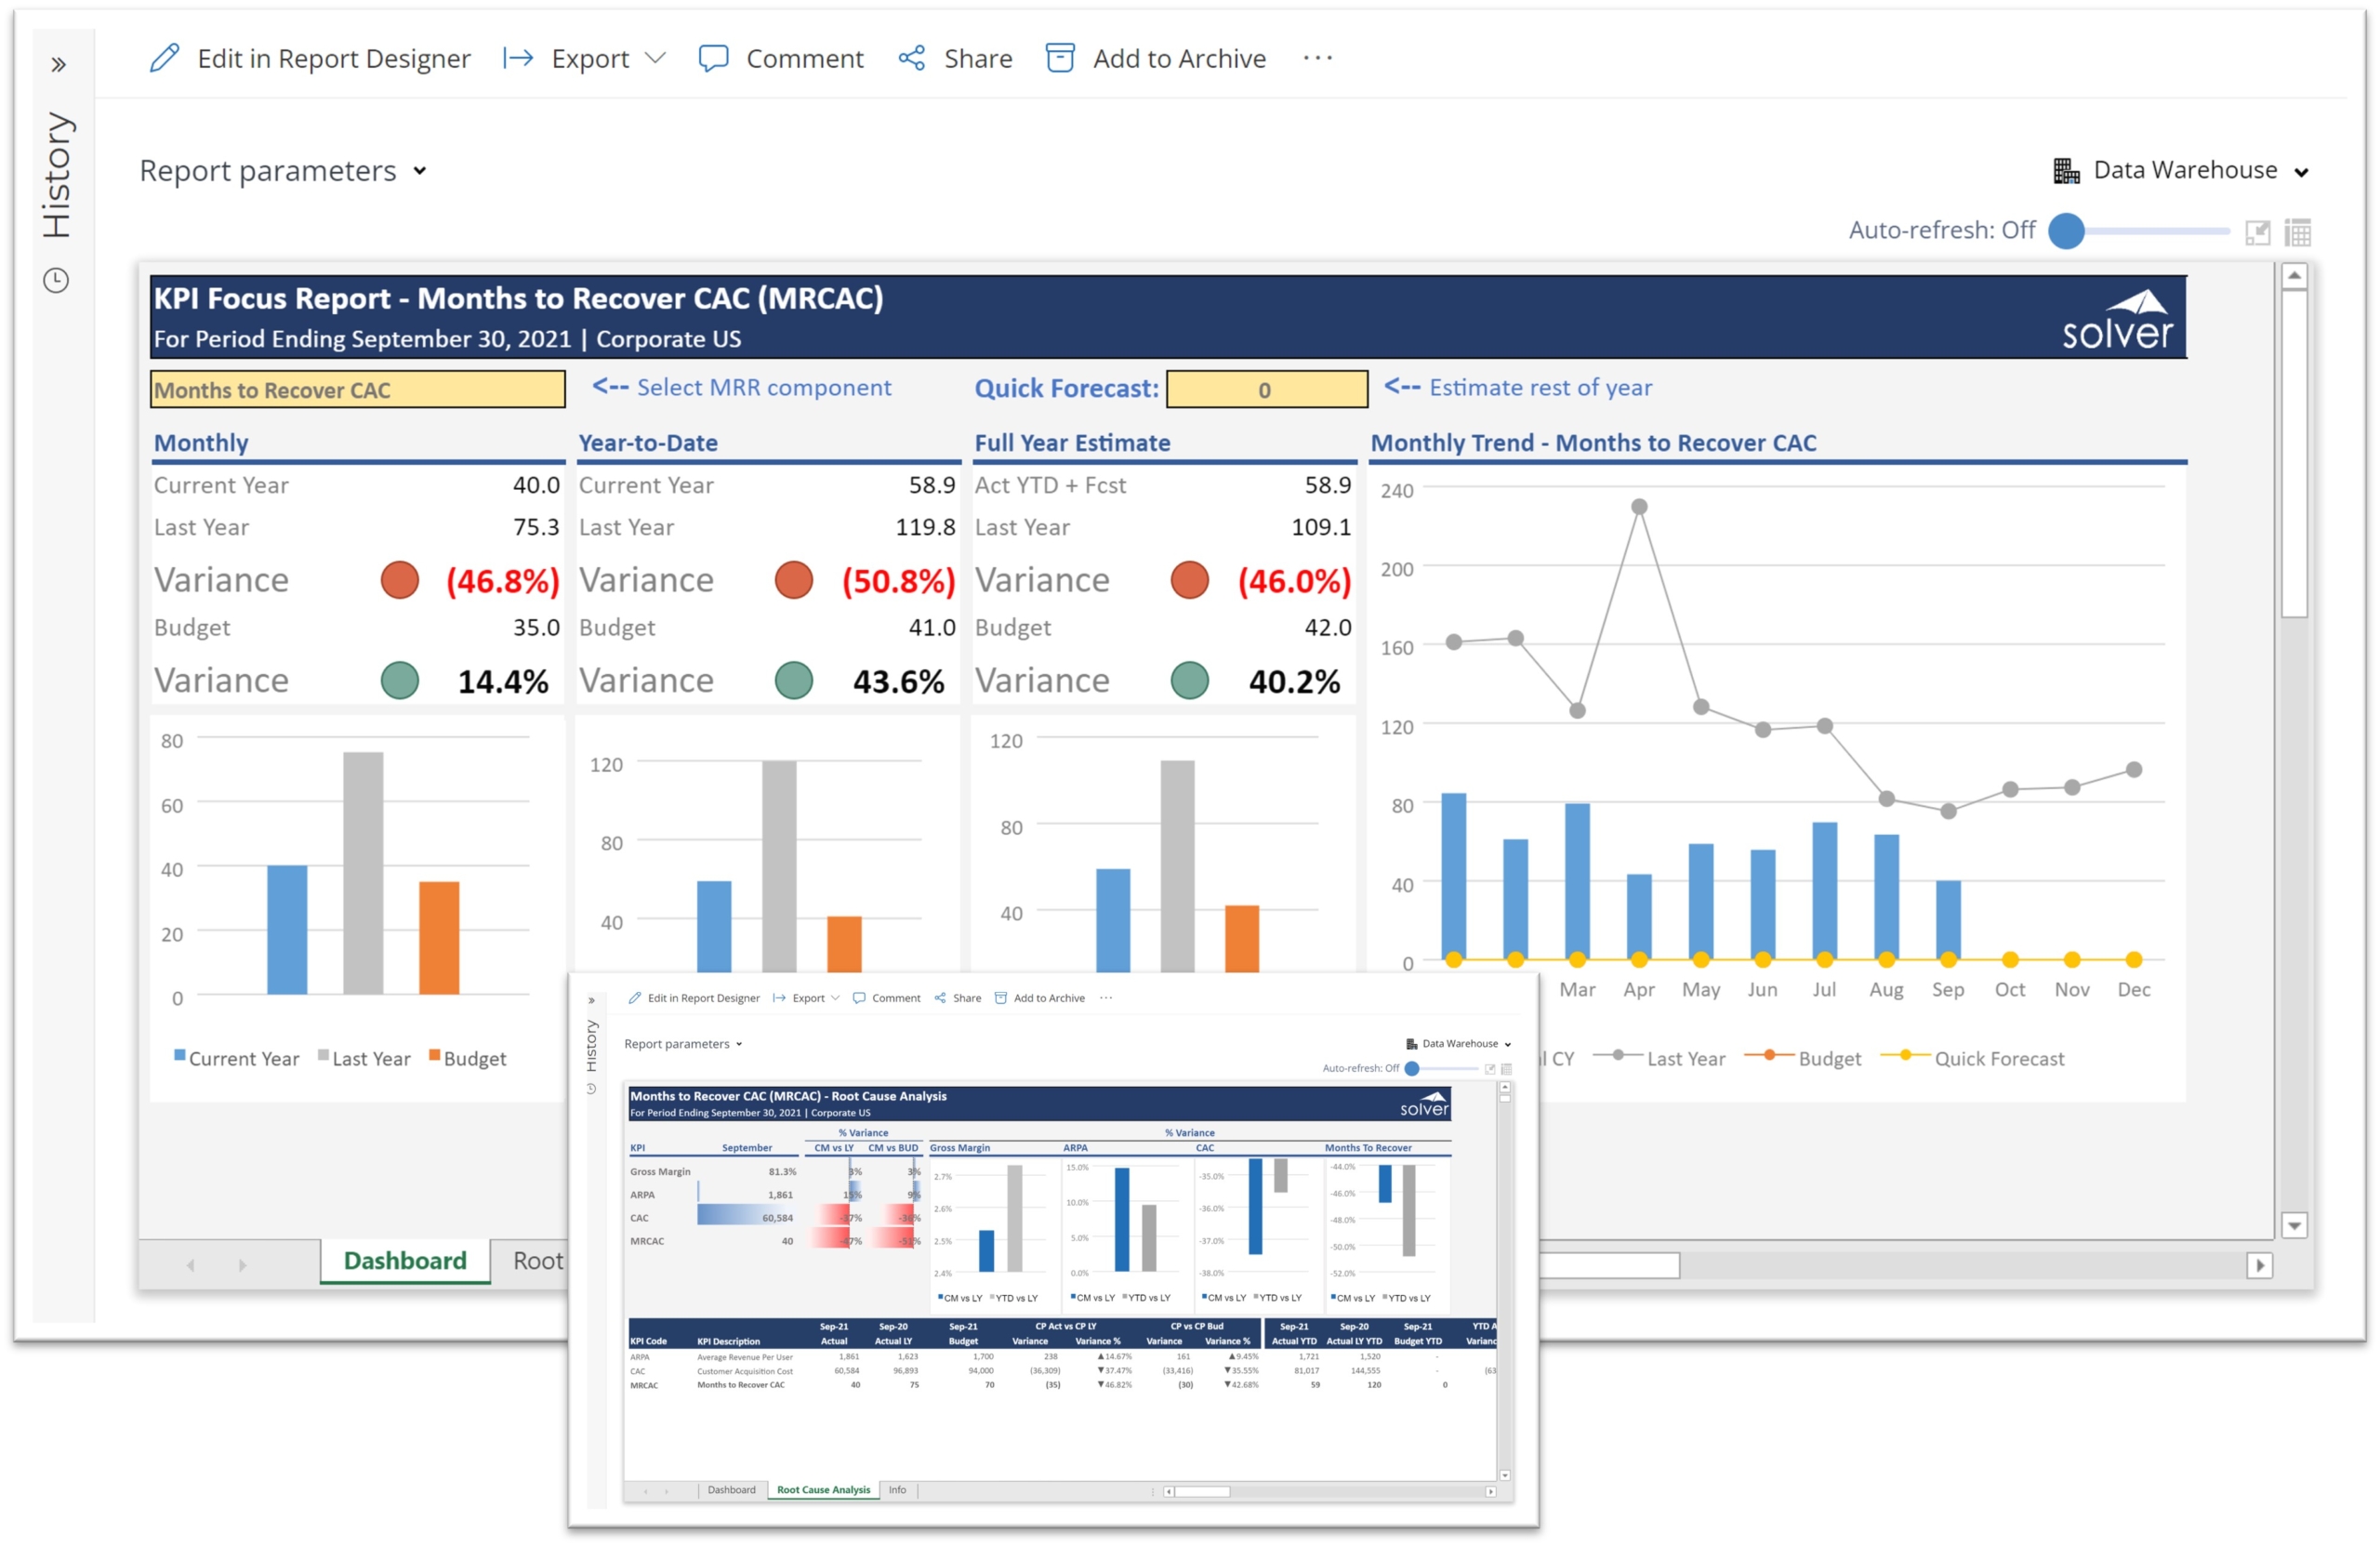The width and height of the screenshot is (2380, 1546).
Task: Select the Root Cause Analysis tab in inset
Action: (x=823, y=1489)
